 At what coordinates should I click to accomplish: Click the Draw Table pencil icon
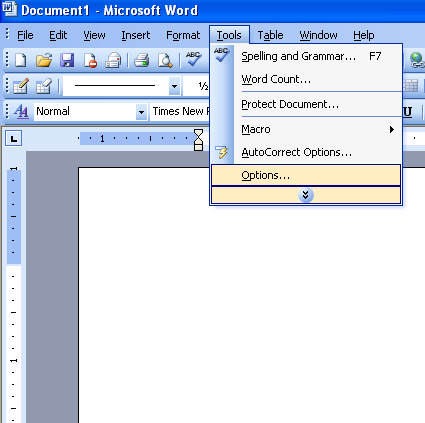click(21, 86)
